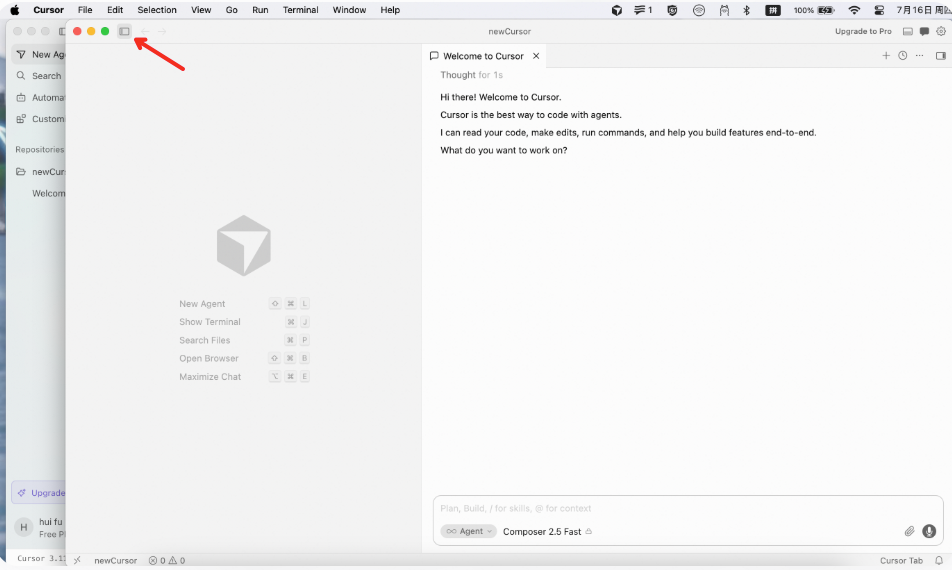The height and width of the screenshot is (570, 952).
Task: Open chat history clock icon
Action: pos(903,56)
